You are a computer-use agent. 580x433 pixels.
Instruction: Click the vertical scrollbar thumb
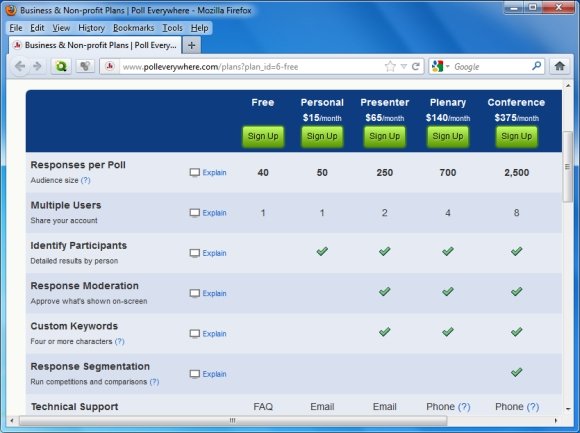tap(567, 166)
